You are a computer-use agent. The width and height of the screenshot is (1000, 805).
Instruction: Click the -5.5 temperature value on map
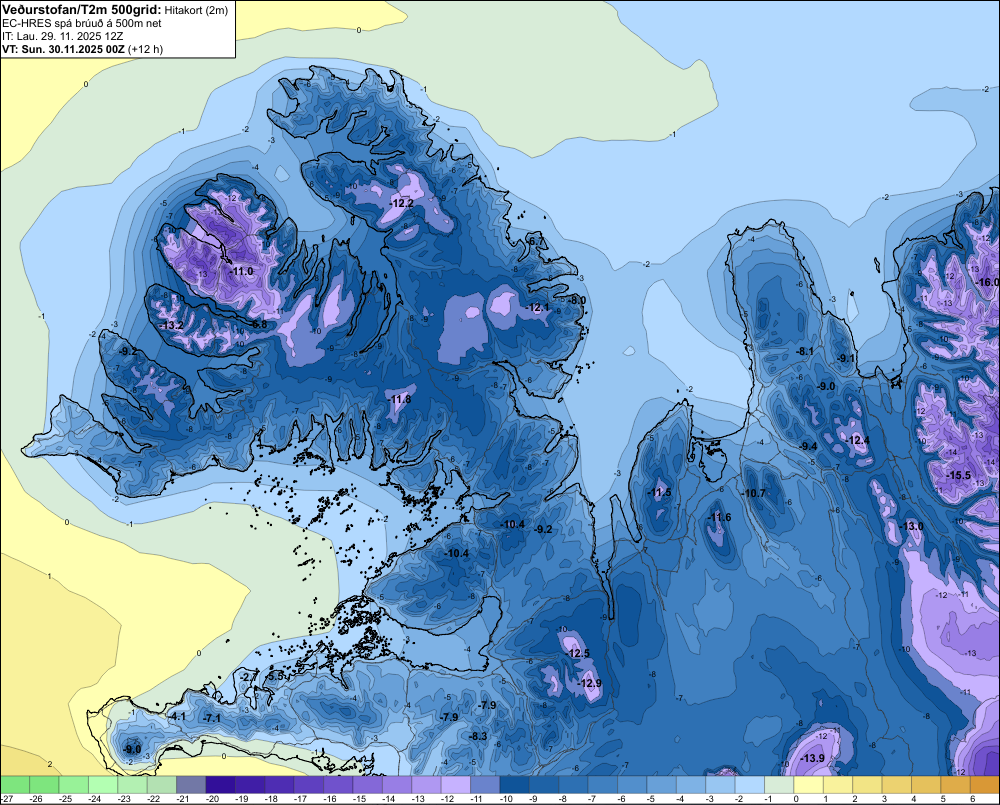275,676
